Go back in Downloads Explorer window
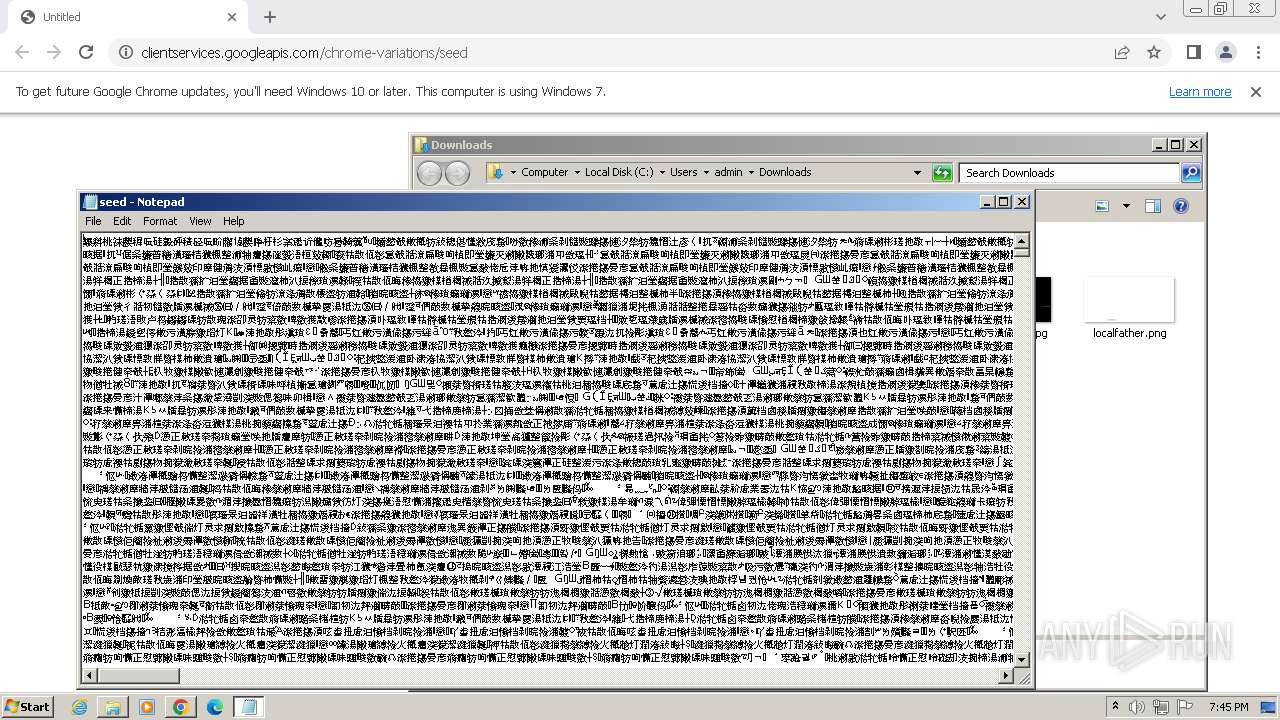 pyautogui.click(x=429, y=173)
